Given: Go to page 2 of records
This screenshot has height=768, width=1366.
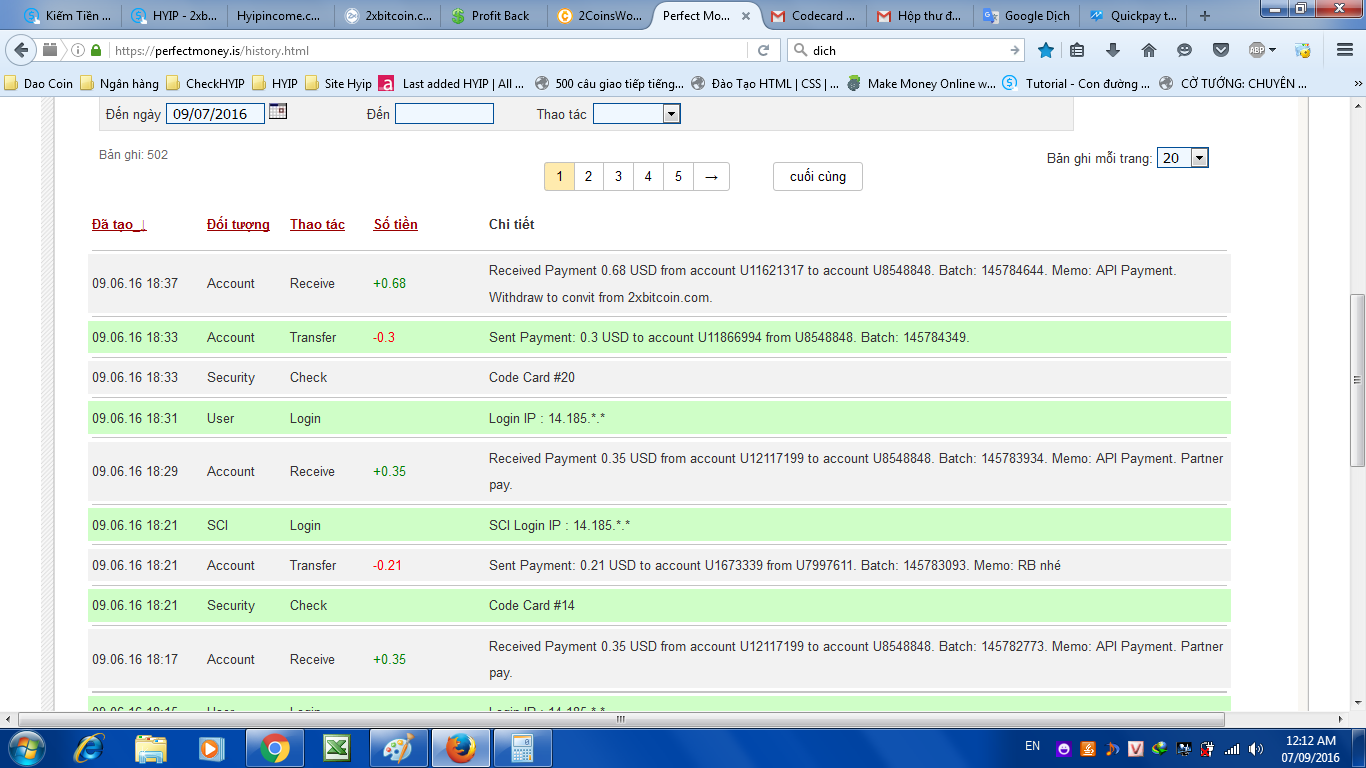Looking at the screenshot, I should (x=588, y=177).
